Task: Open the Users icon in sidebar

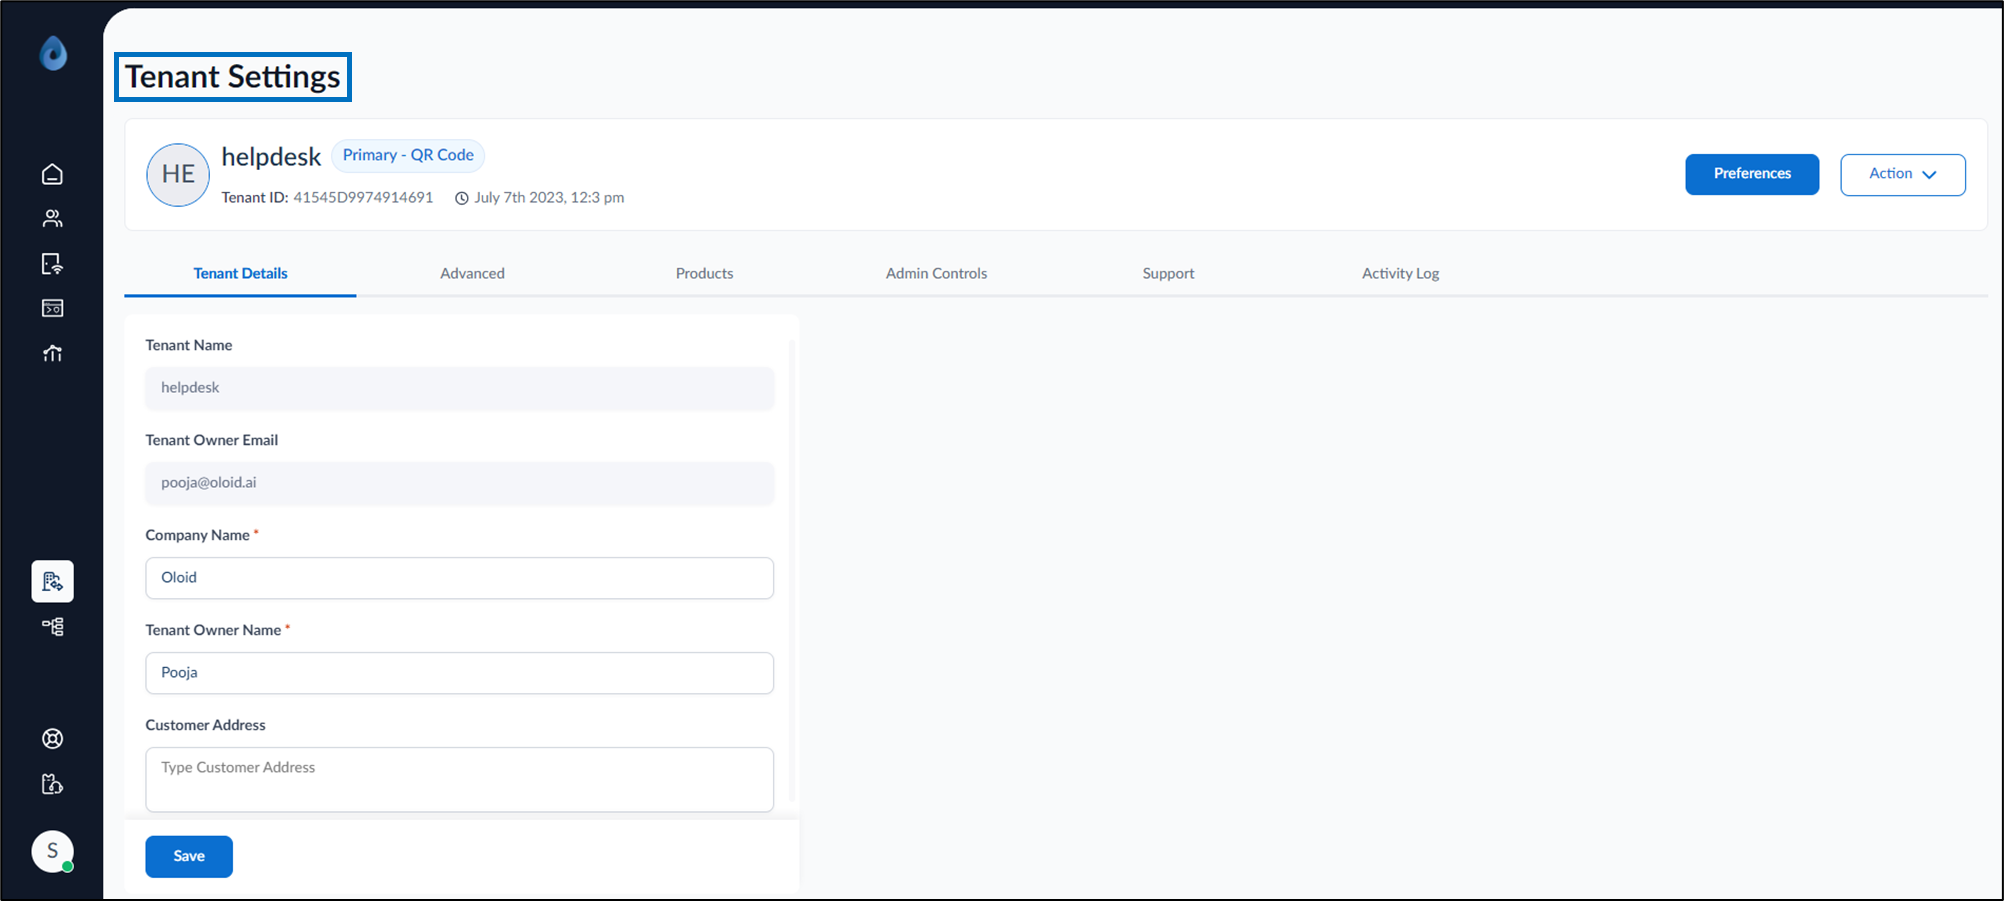Action: [x=52, y=218]
